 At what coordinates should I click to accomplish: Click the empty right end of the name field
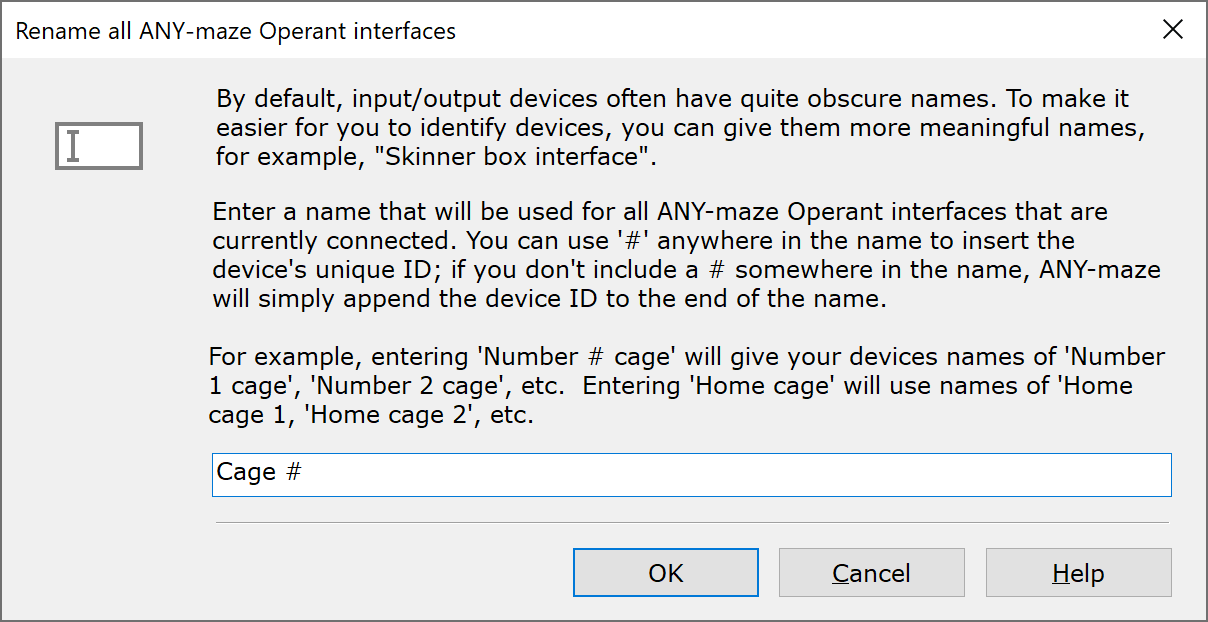pyautogui.click(x=1100, y=474)
